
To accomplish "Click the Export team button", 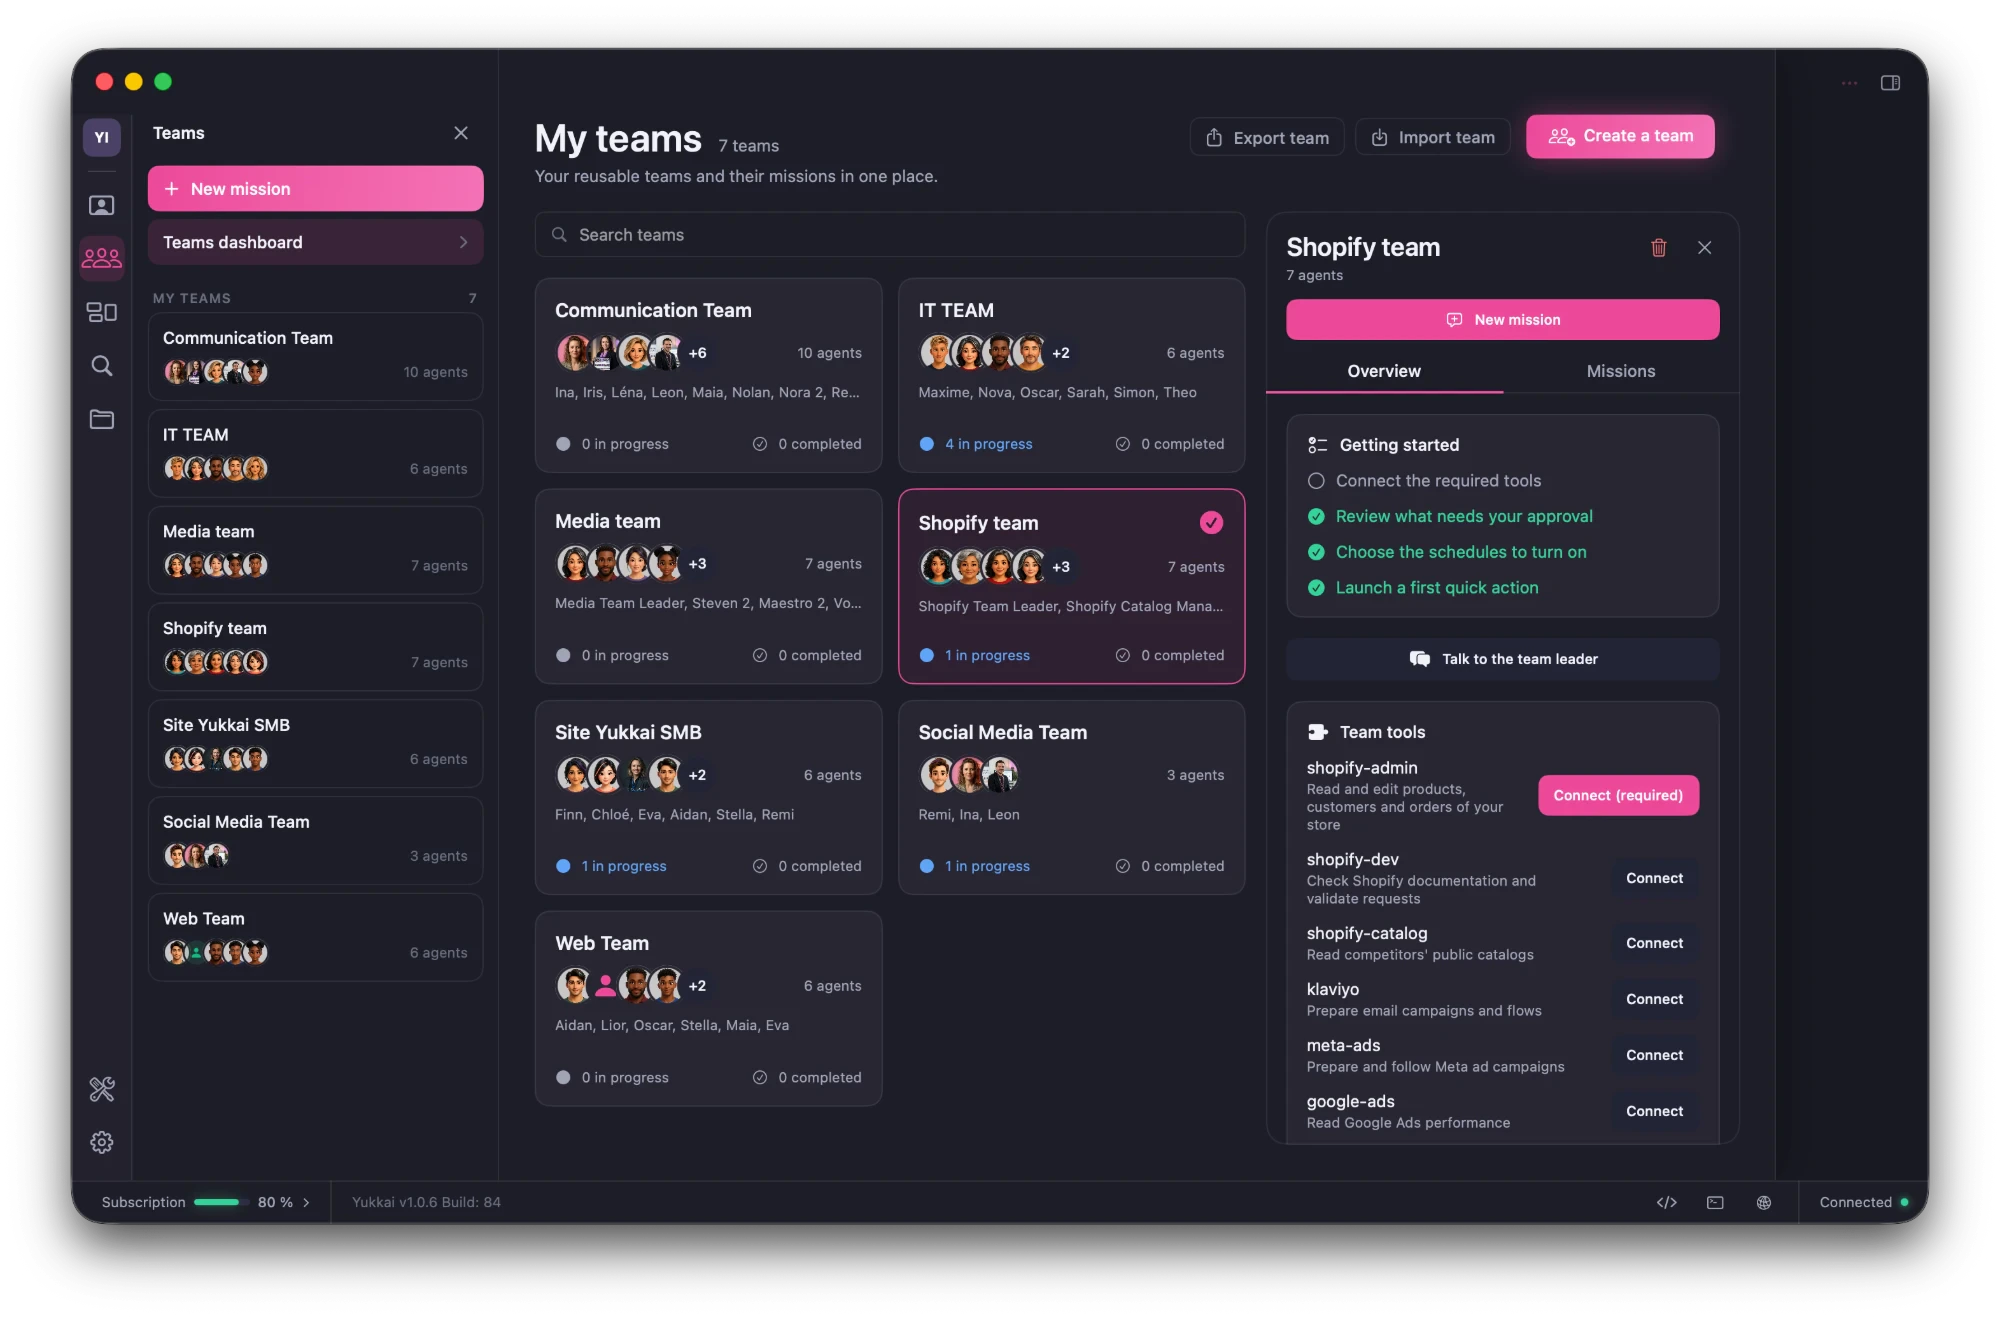I will tap(1267, 137).
